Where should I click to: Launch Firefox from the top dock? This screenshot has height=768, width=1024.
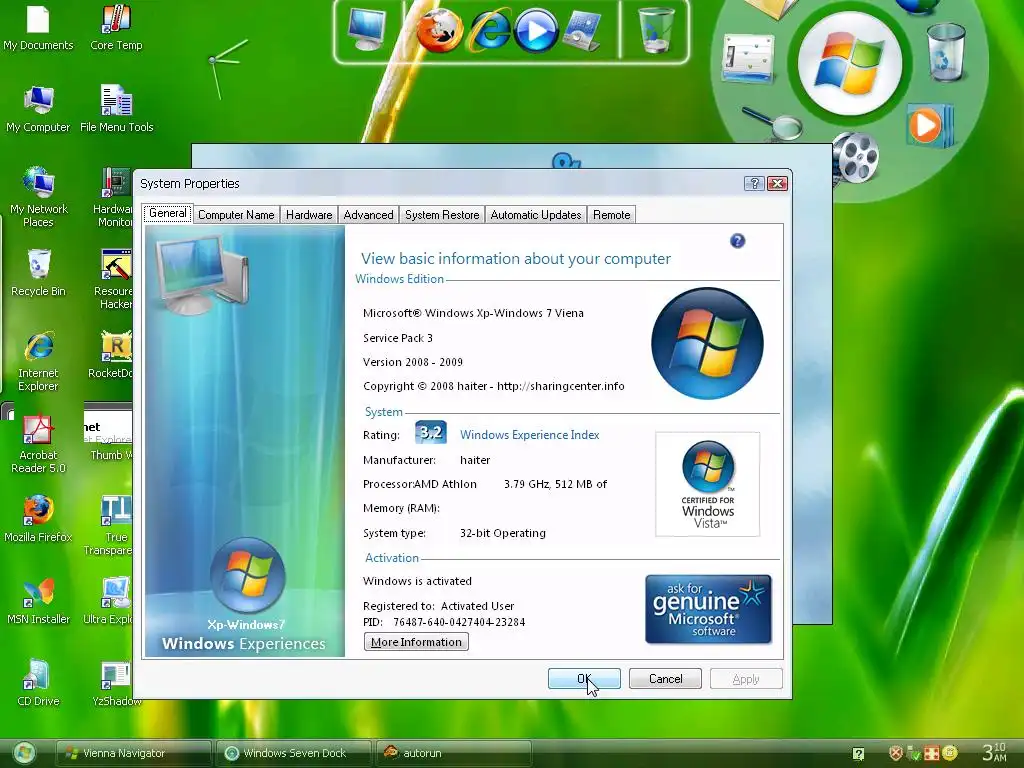coord(440,30)
